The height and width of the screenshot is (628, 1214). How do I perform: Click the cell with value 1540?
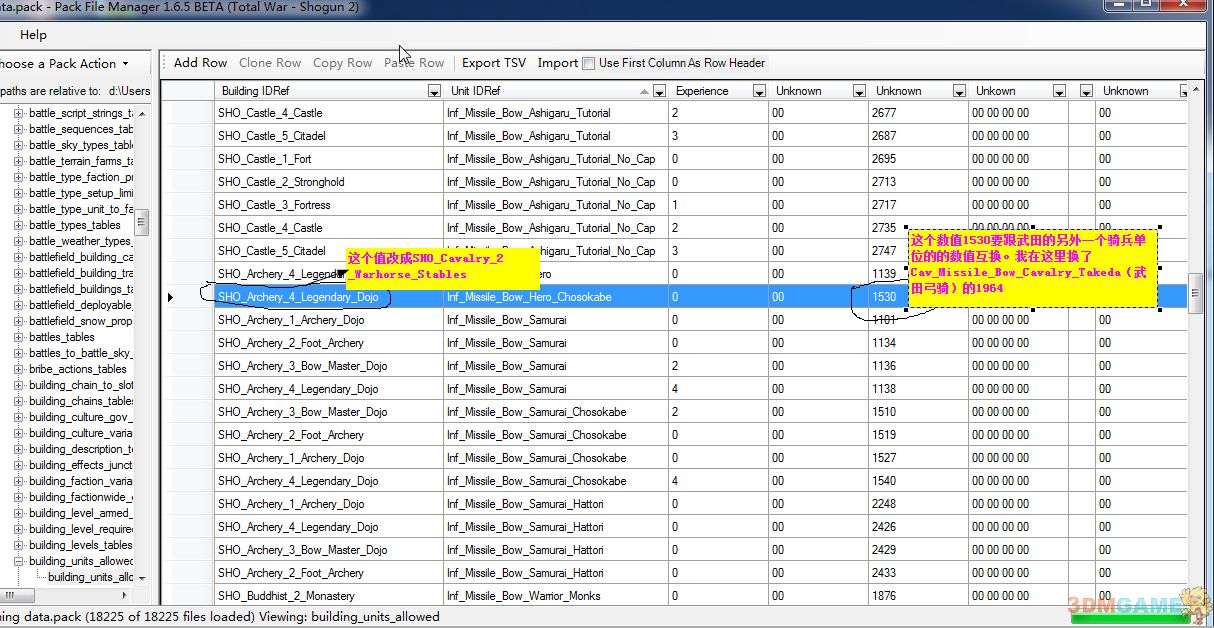pos(918,481)
